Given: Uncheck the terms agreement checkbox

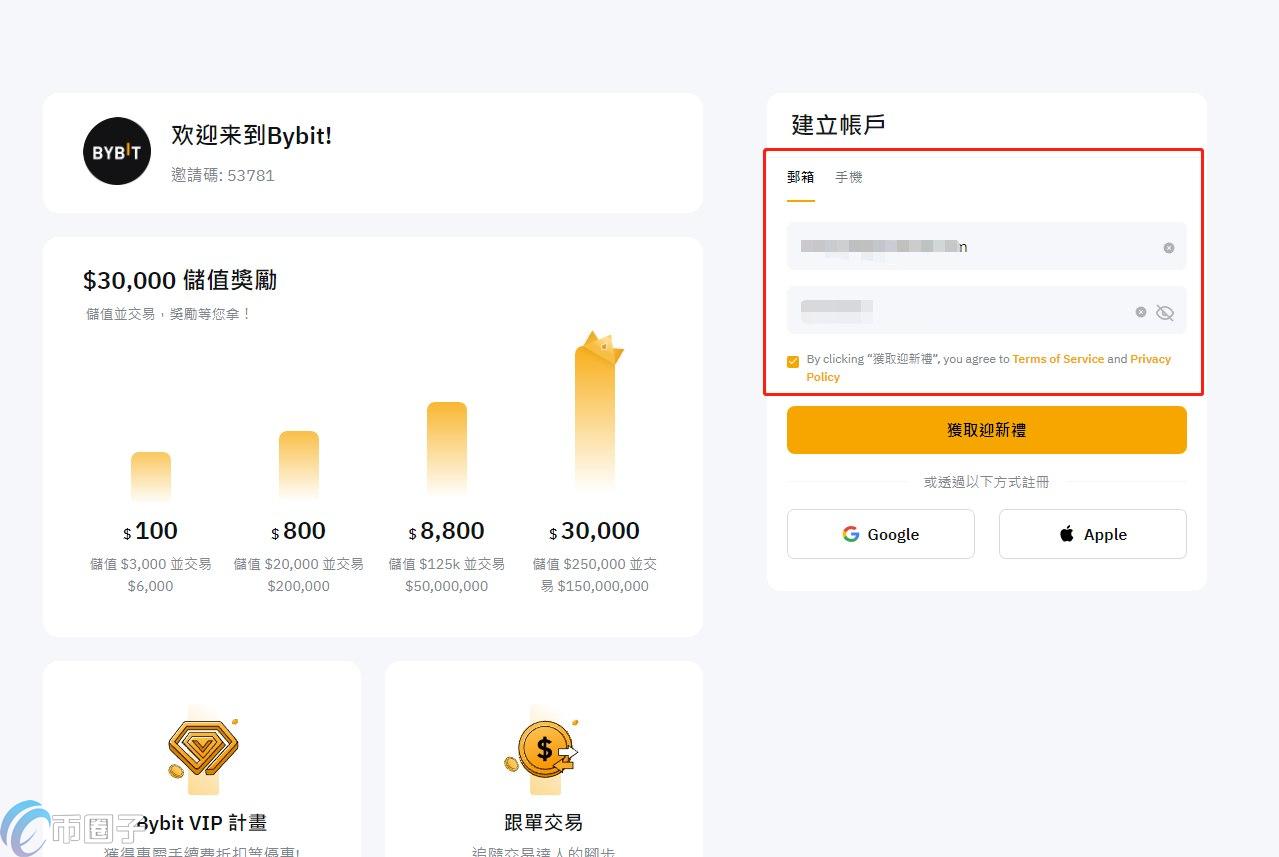Looking at the screenshot, I should [793, 361].
